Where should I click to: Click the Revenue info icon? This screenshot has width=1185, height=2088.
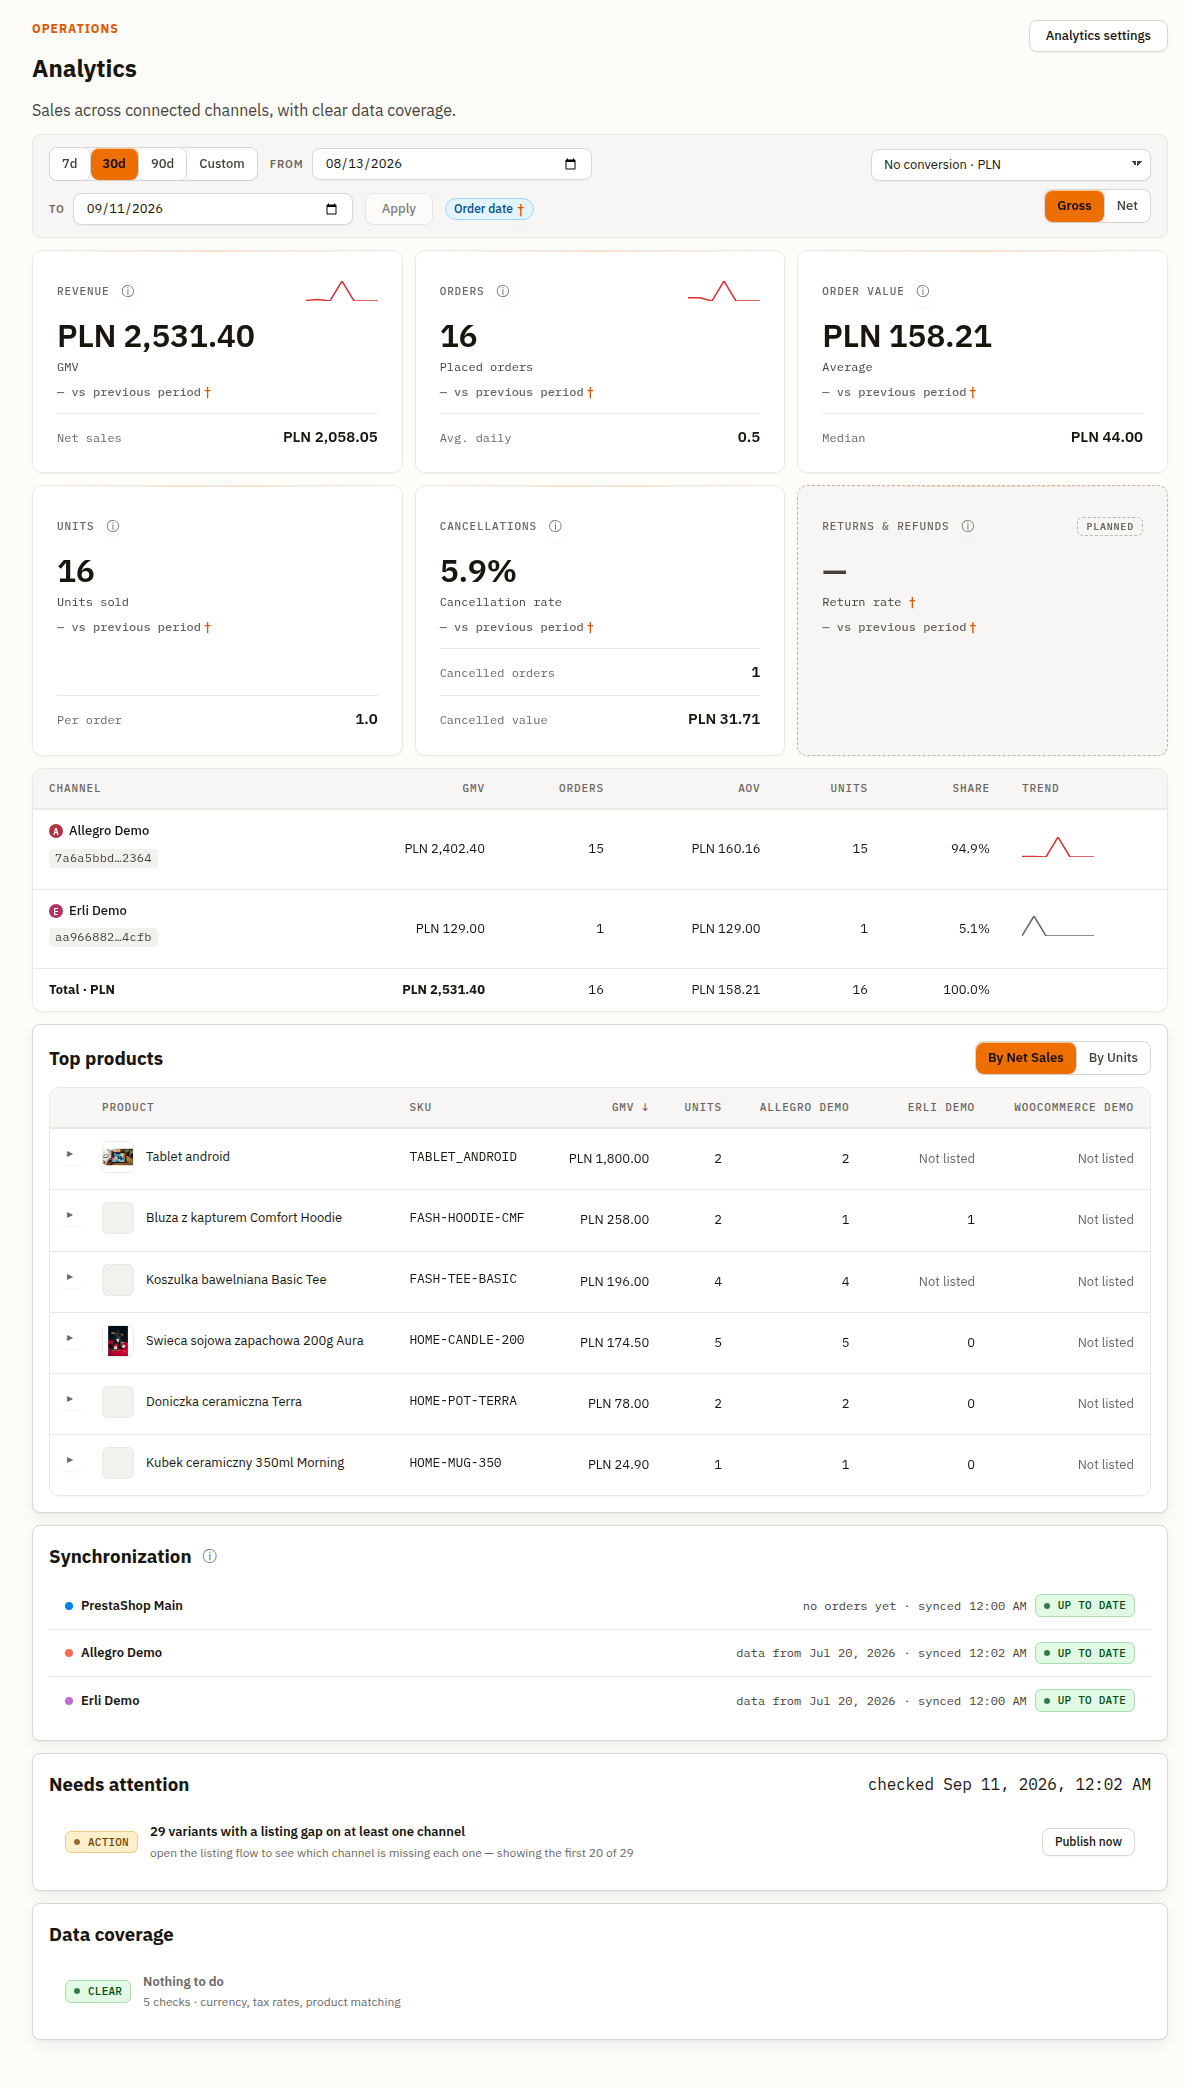pyautogui.click(x=128, y=291)
